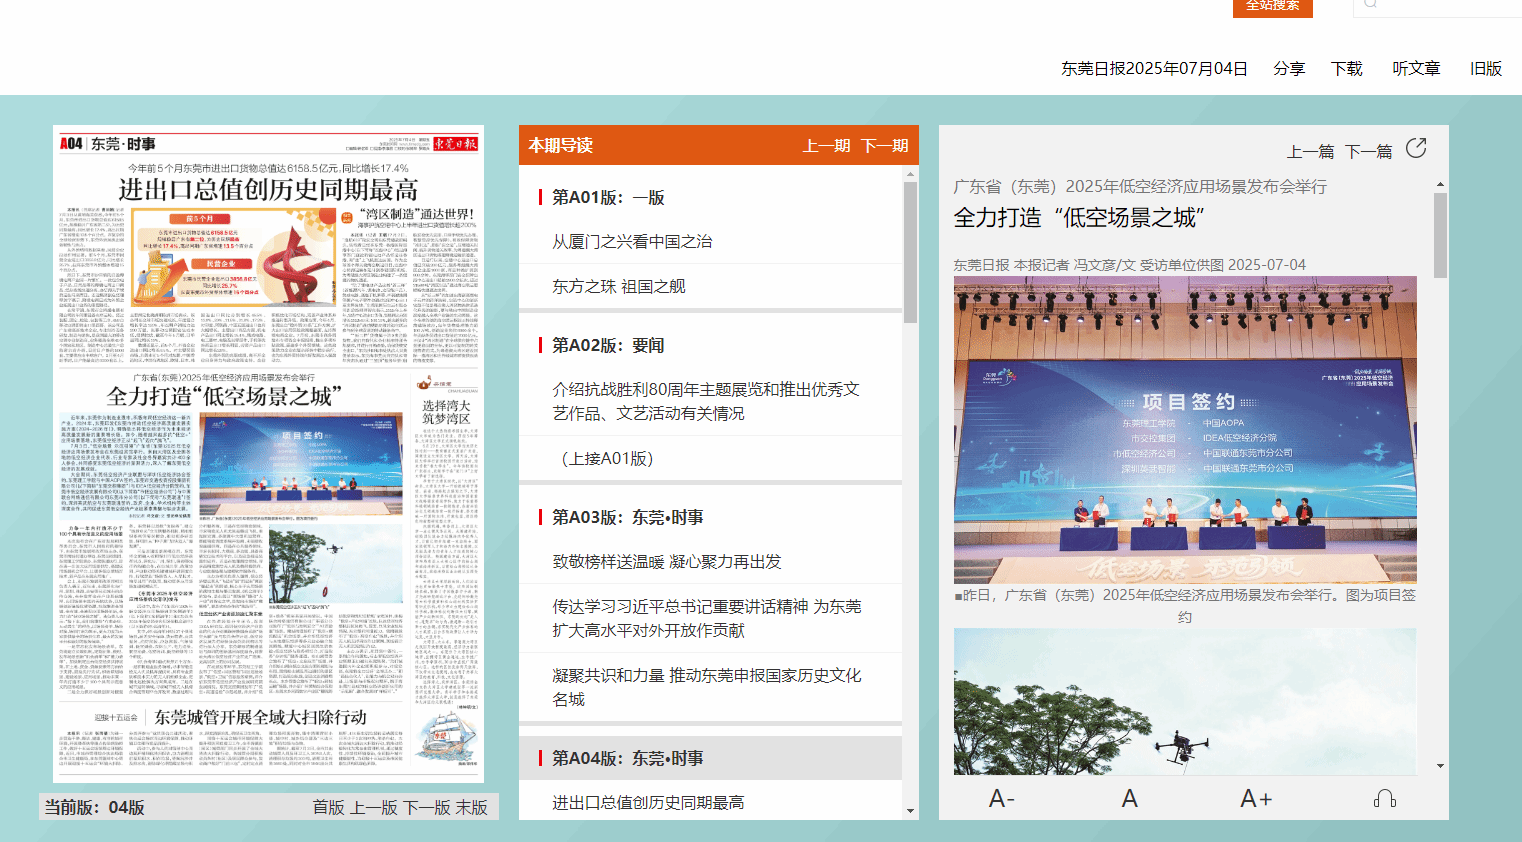Click the magnifier icon in search box
The image size is (1522, 842).
pyautogui.click(x=1370, y=5)
